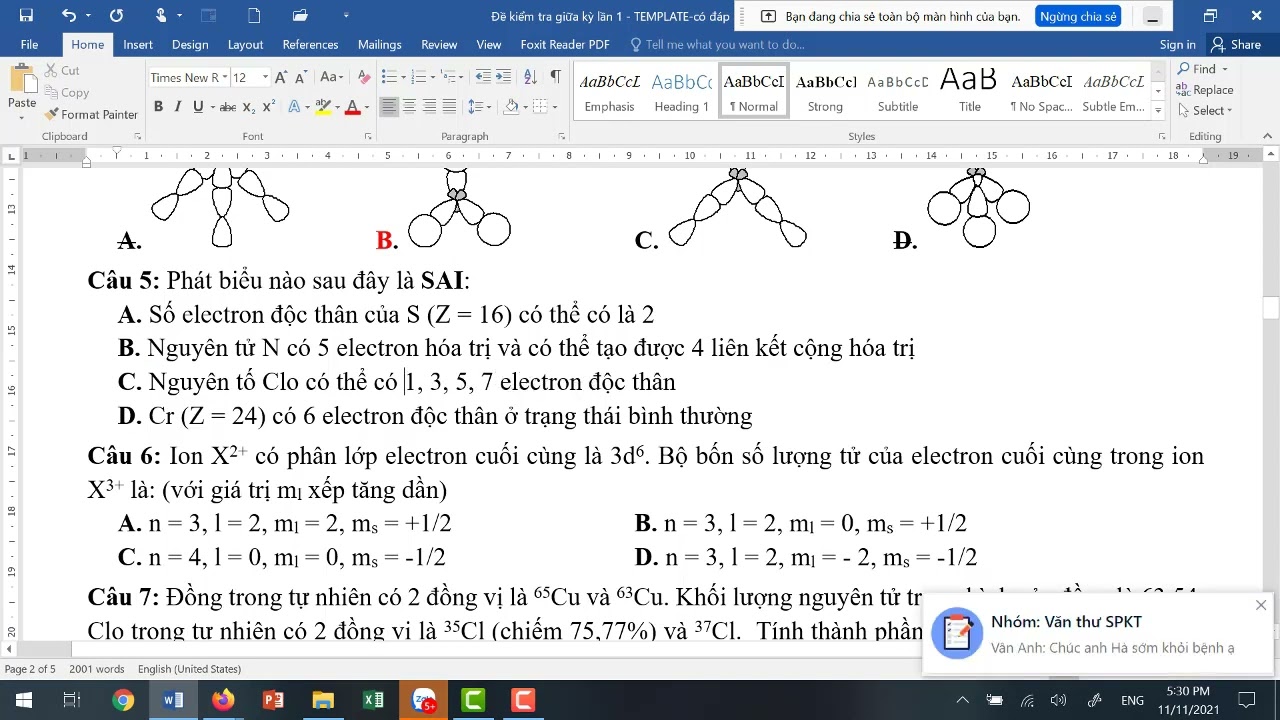This screenshot has height=720, width=1280.
Task: Apply the Heading 1 style
Action: click(x=682, y=91)
